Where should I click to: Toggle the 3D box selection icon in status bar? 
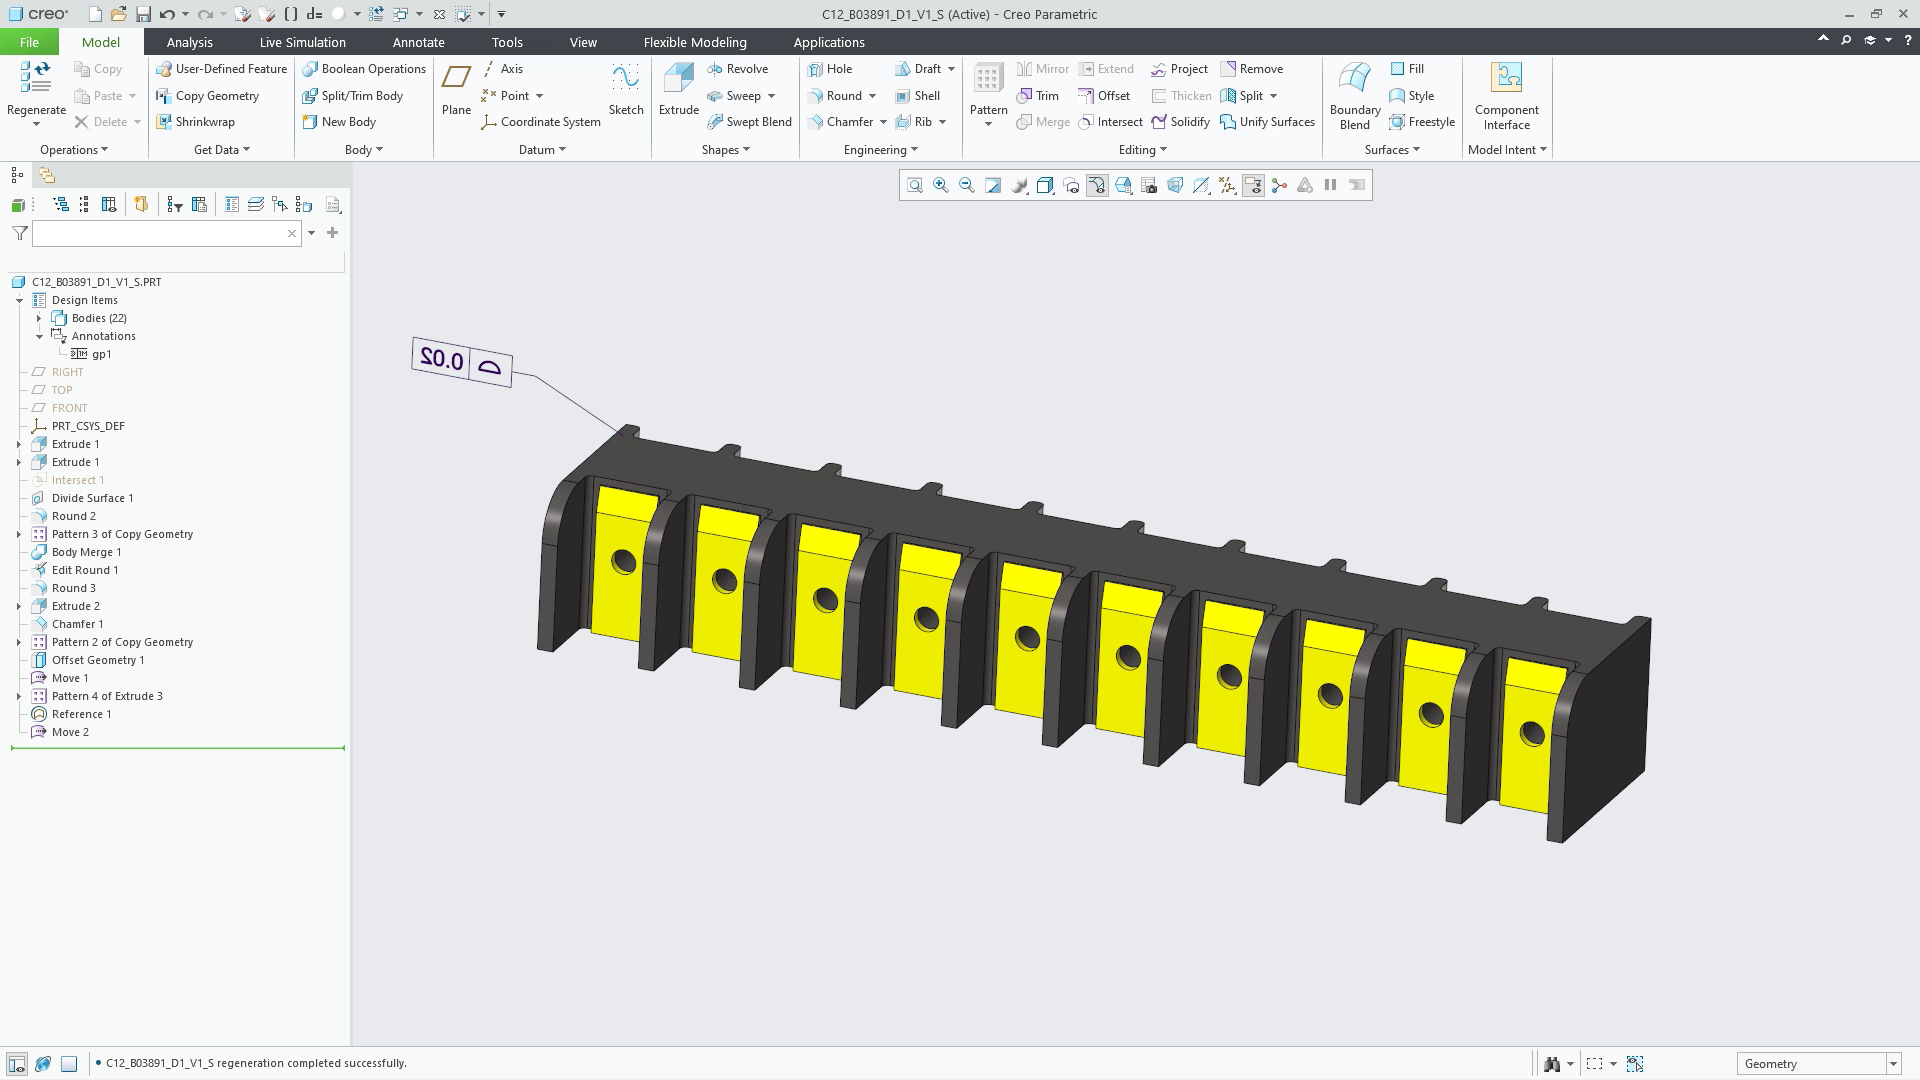click(x=1635, y=1063)
